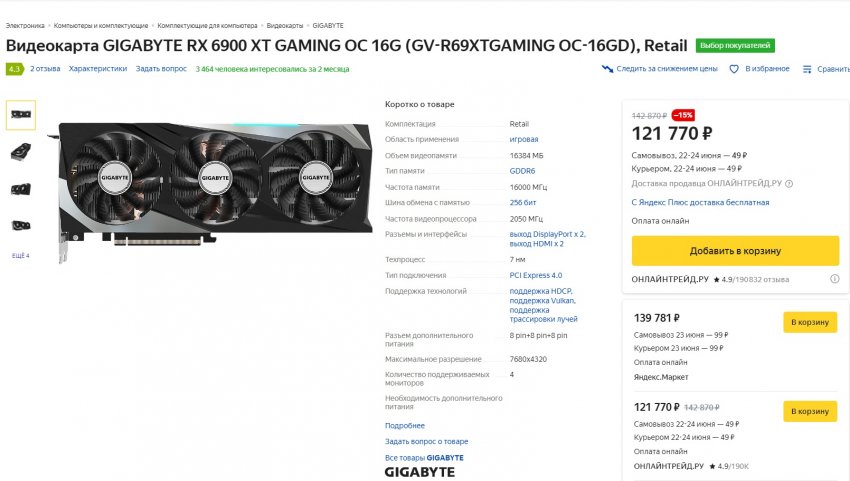This screenshot has width=850, height=481.
Task: Open the Характеристики tab link
Action: click(98, 69)
